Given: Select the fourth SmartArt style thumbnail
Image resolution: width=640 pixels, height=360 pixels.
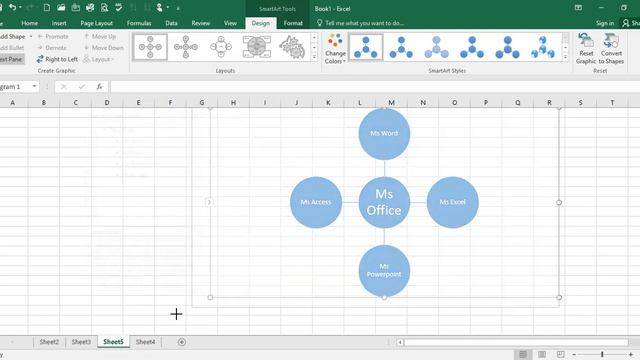Looking at the screenshot, I should [x=472, y=47].
